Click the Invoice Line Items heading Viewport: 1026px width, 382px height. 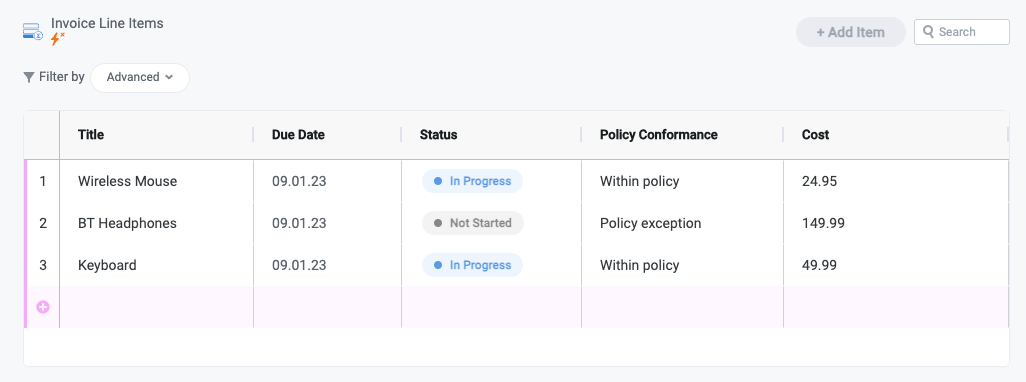[107, 23]
